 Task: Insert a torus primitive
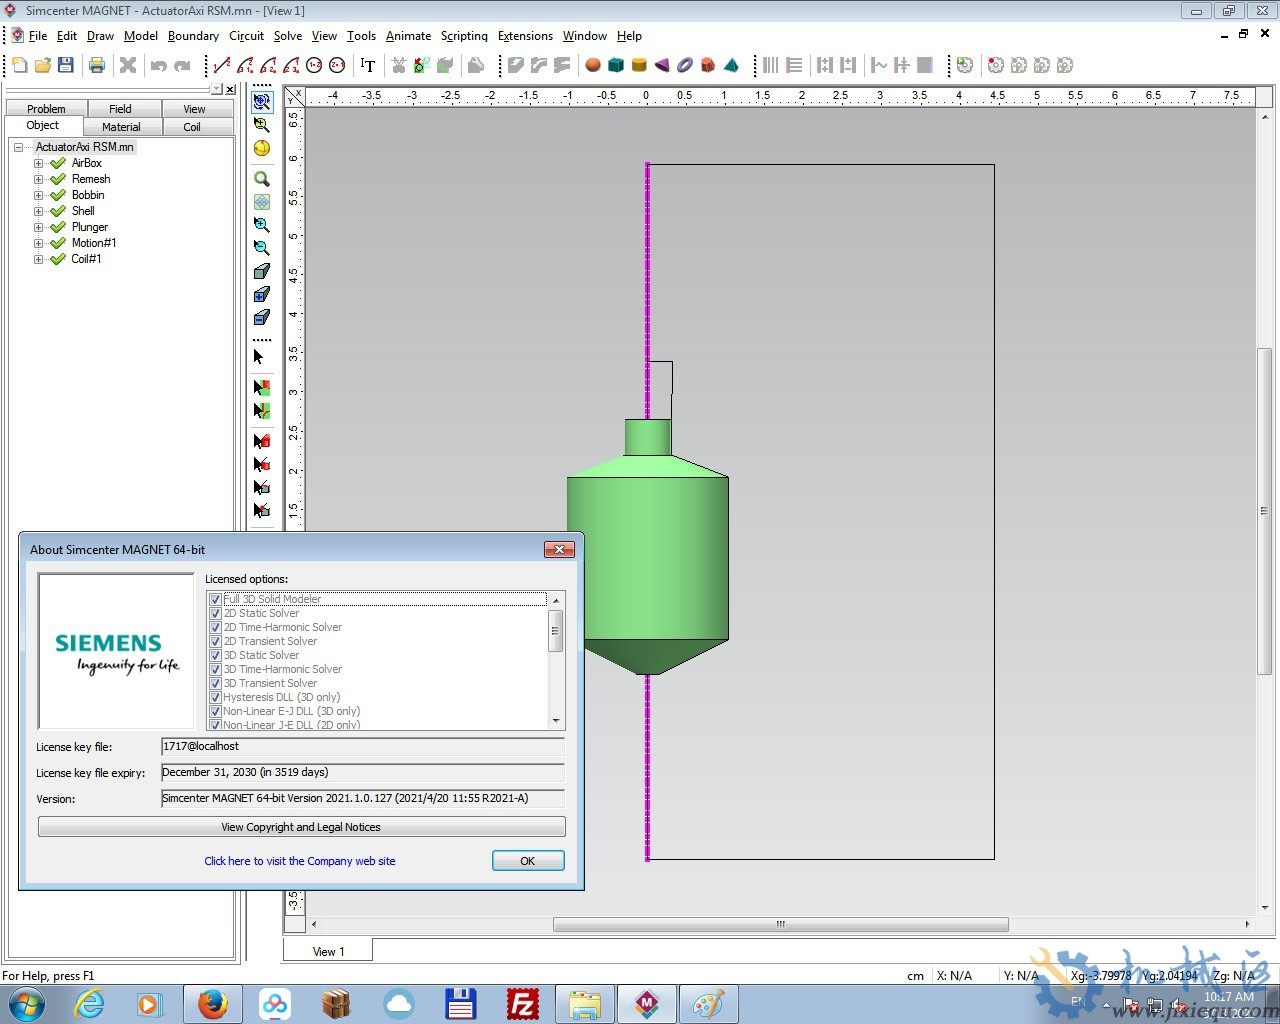click(x=684, y=65)
